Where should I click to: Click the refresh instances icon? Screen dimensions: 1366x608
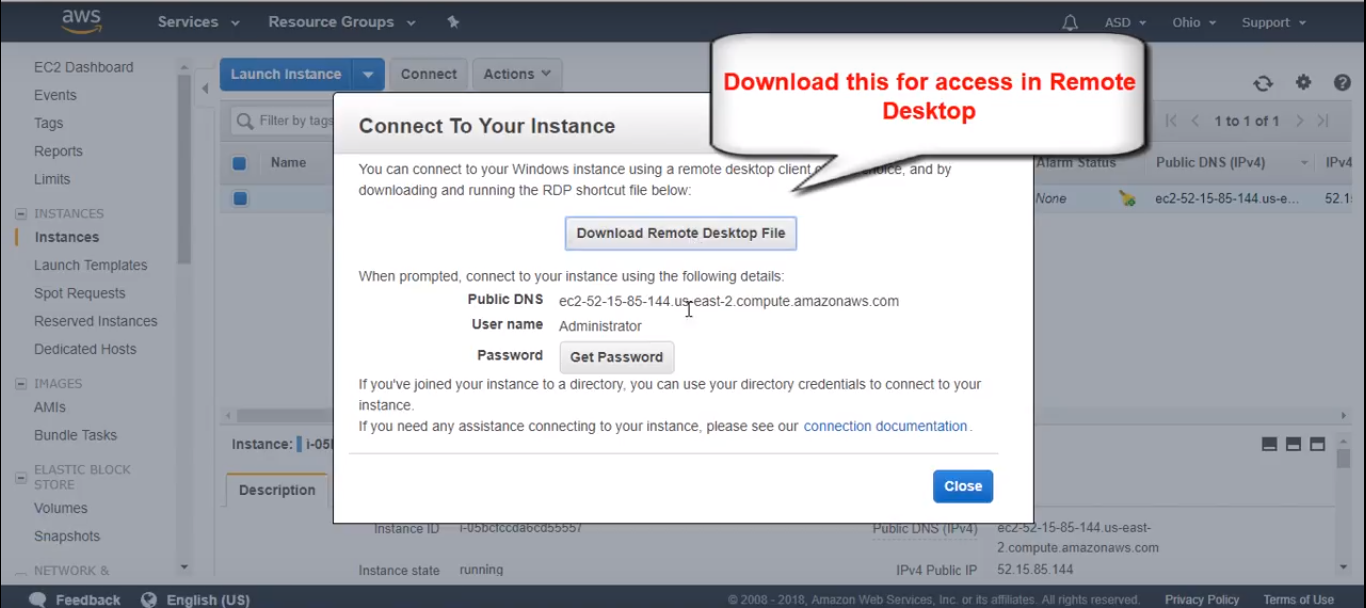[1263, 84]
